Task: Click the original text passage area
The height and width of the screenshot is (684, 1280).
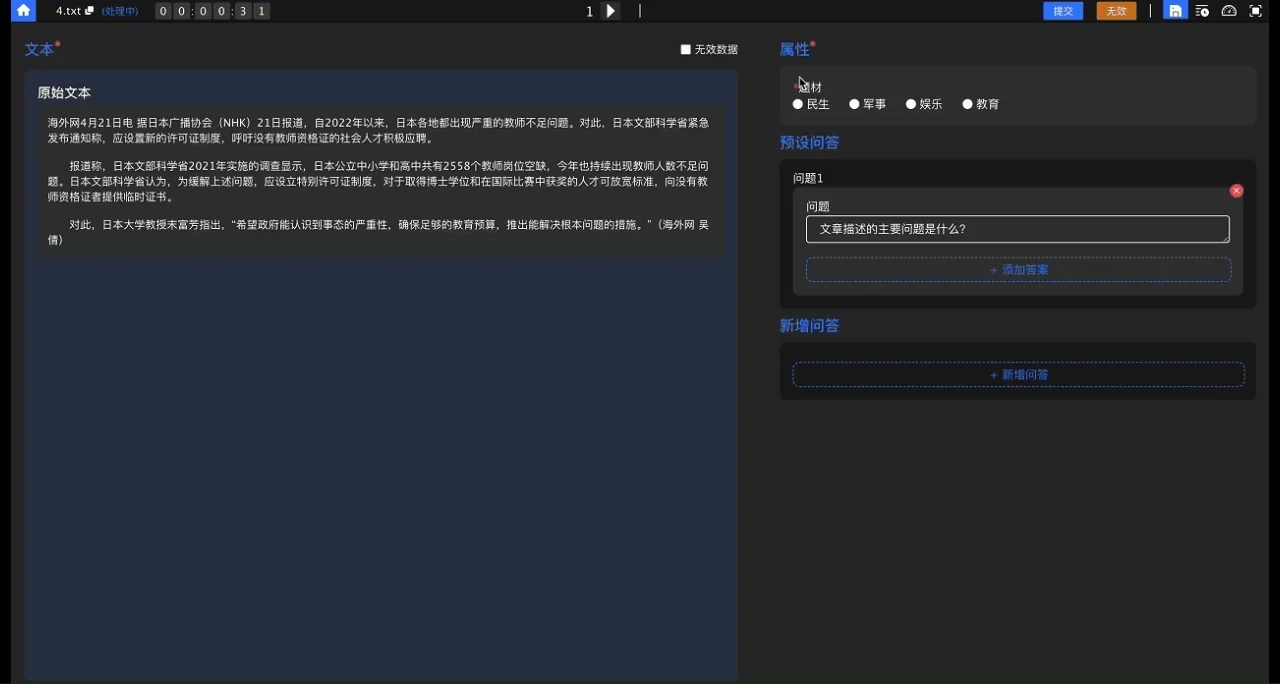Action: pyautogui.click(x=380, y=180)
